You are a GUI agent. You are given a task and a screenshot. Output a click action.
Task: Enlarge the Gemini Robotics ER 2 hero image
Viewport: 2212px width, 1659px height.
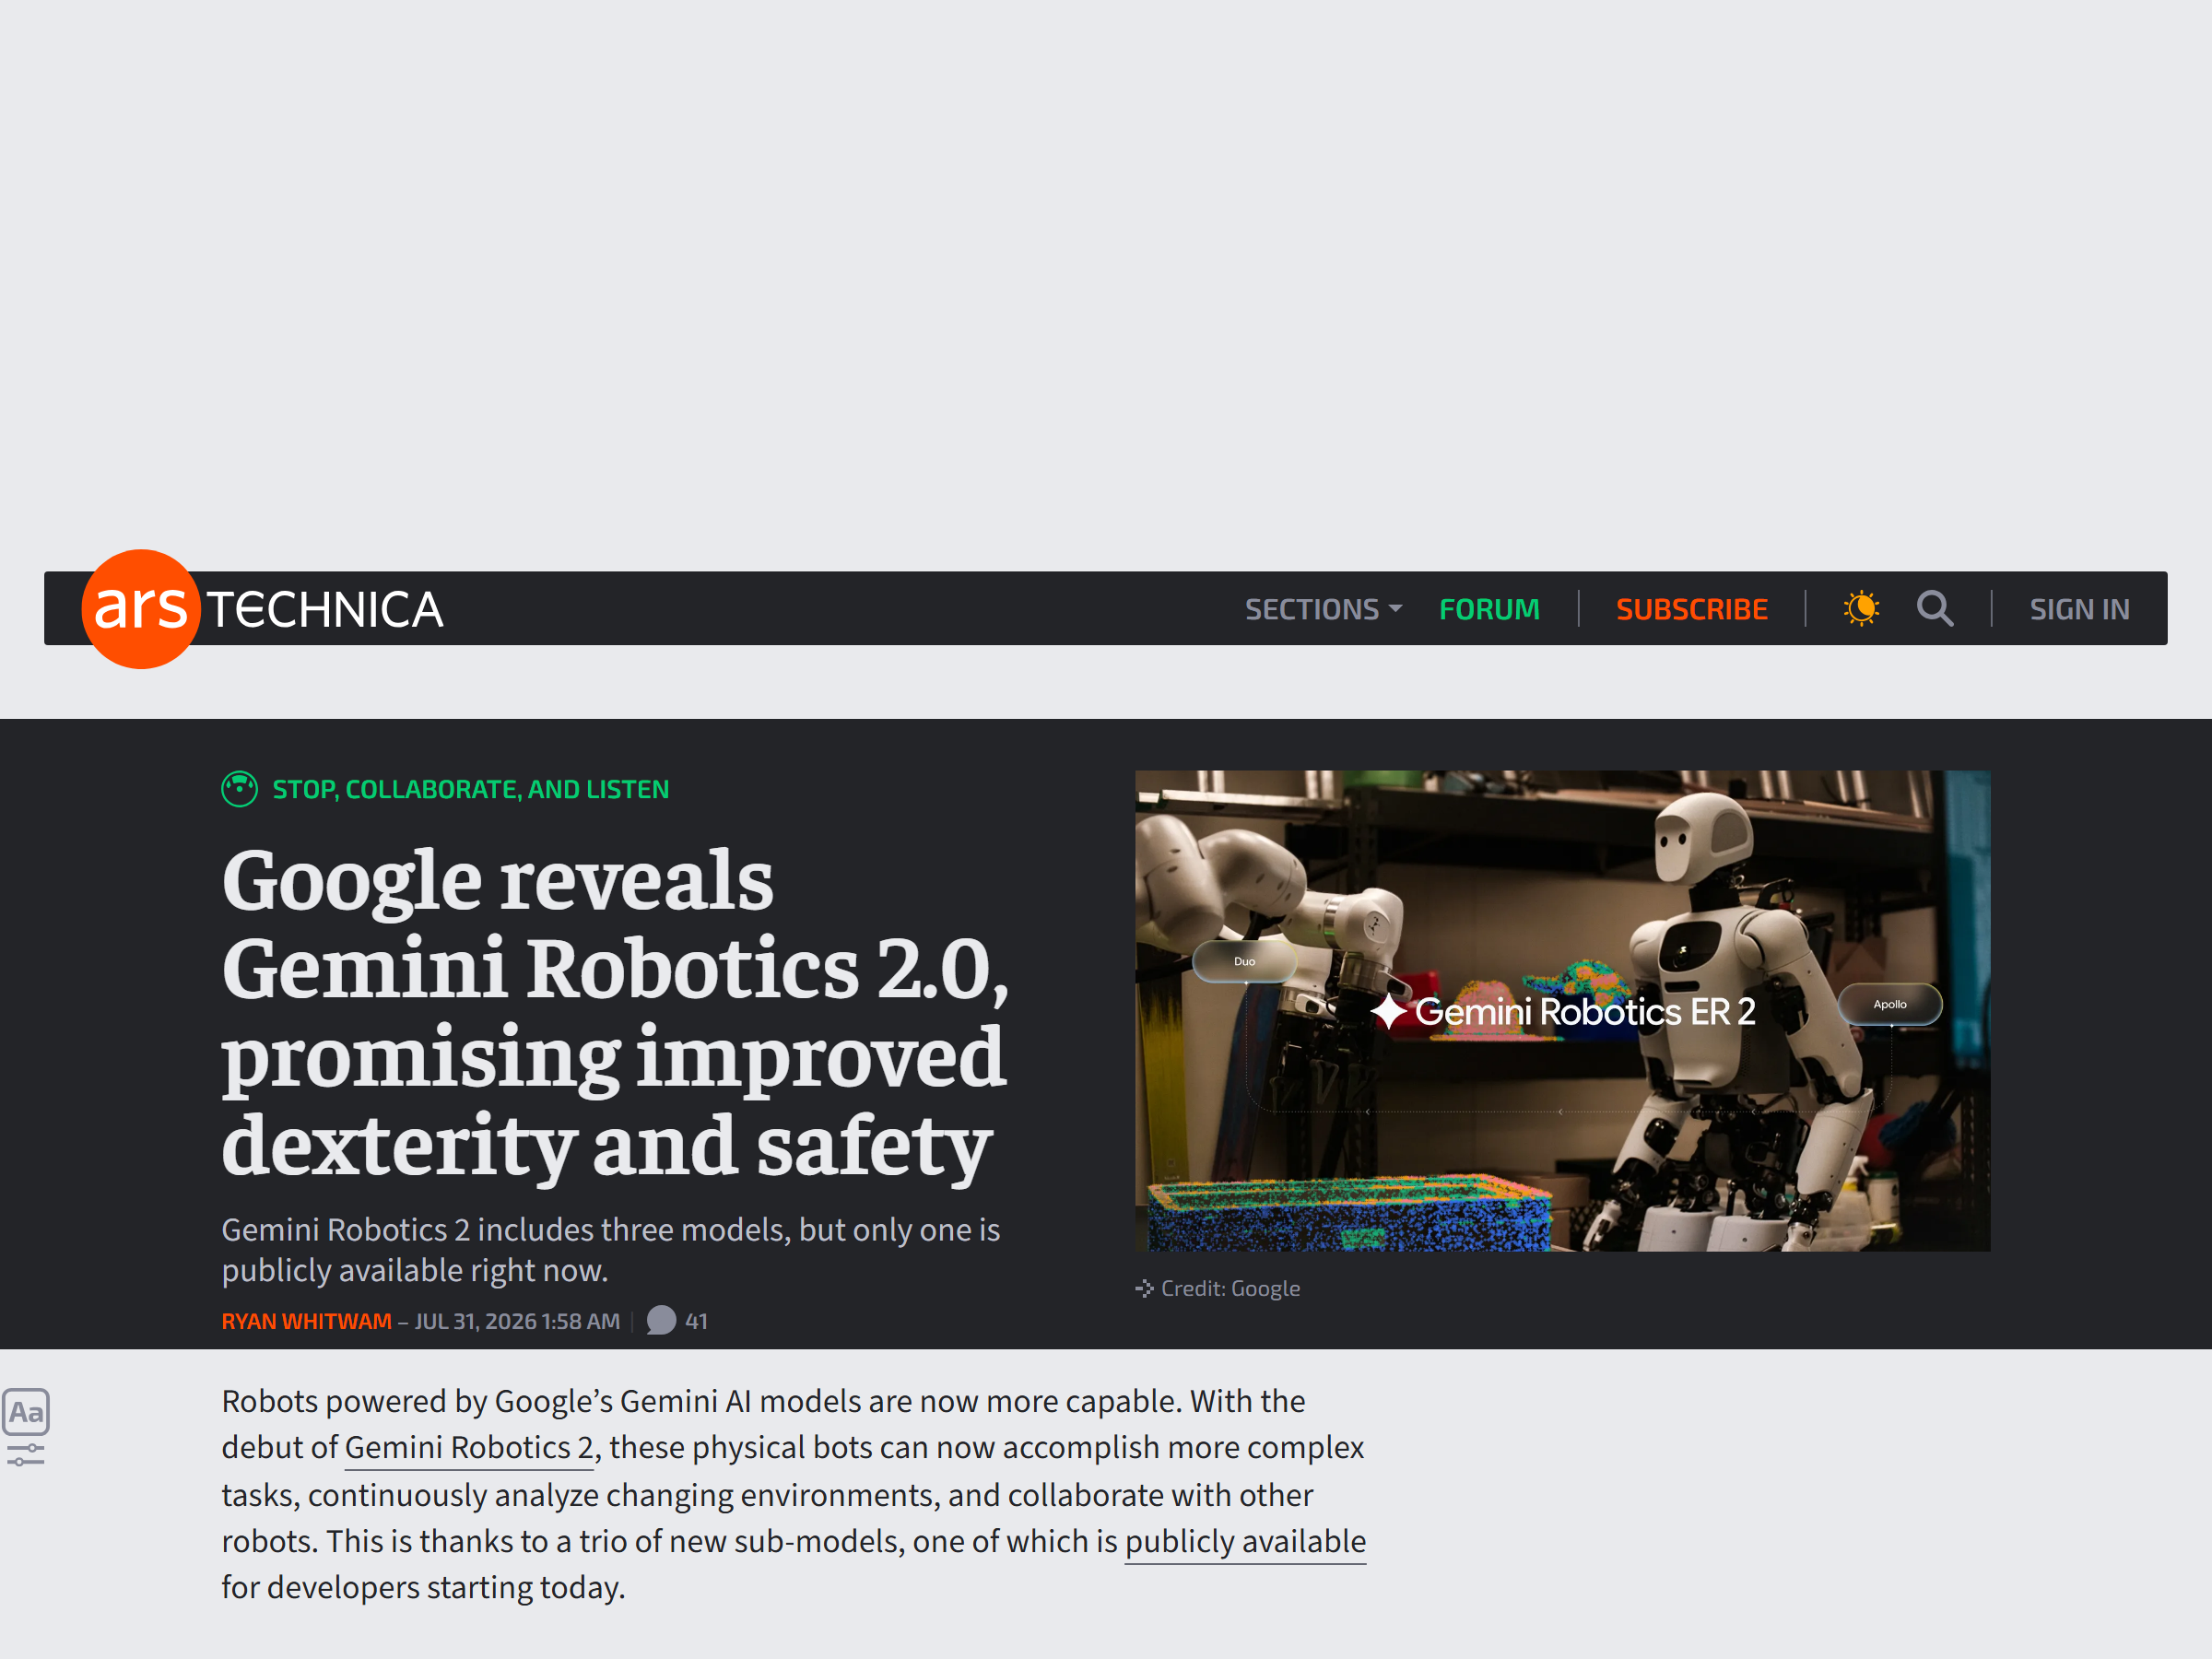point(1562,1010)
